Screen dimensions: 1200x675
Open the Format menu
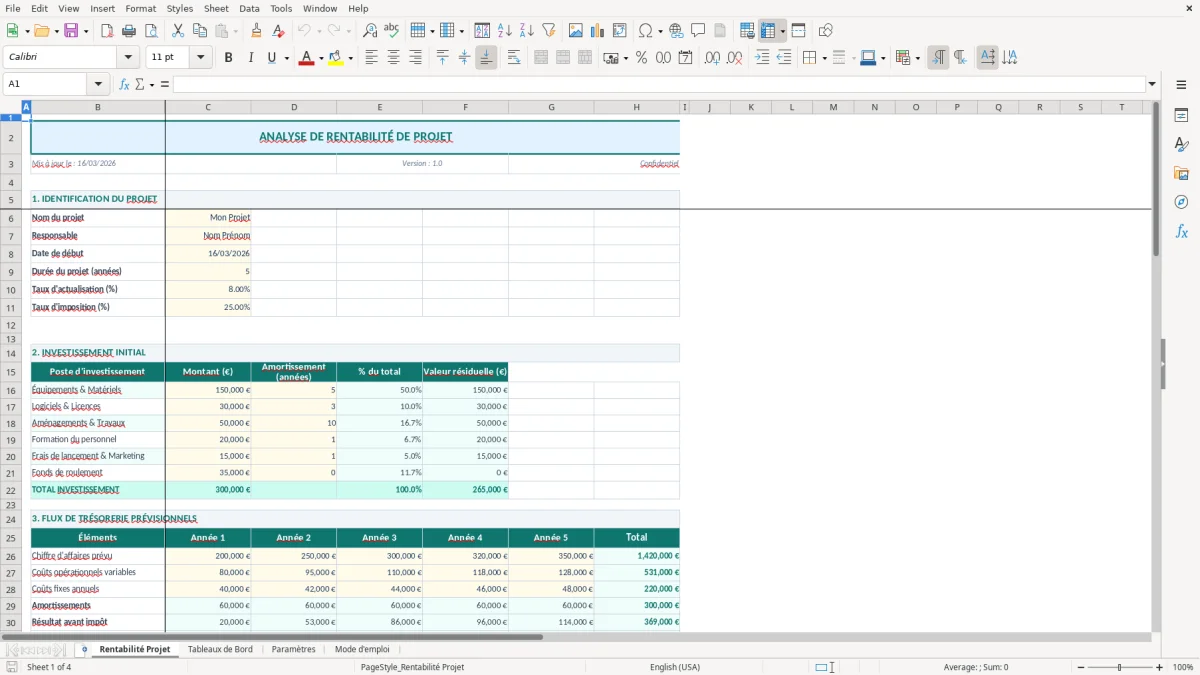tap(140, 8)
